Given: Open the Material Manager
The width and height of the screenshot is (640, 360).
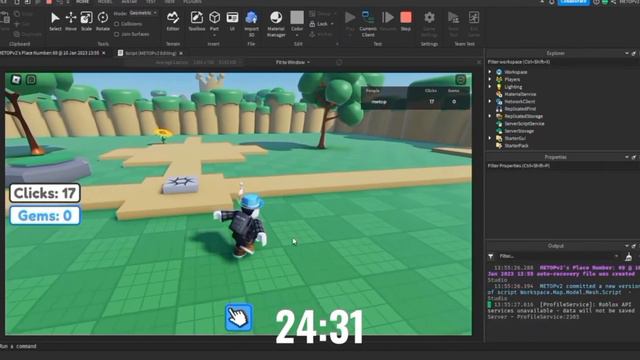Looking at the screenshot, I should click(276, 23).
